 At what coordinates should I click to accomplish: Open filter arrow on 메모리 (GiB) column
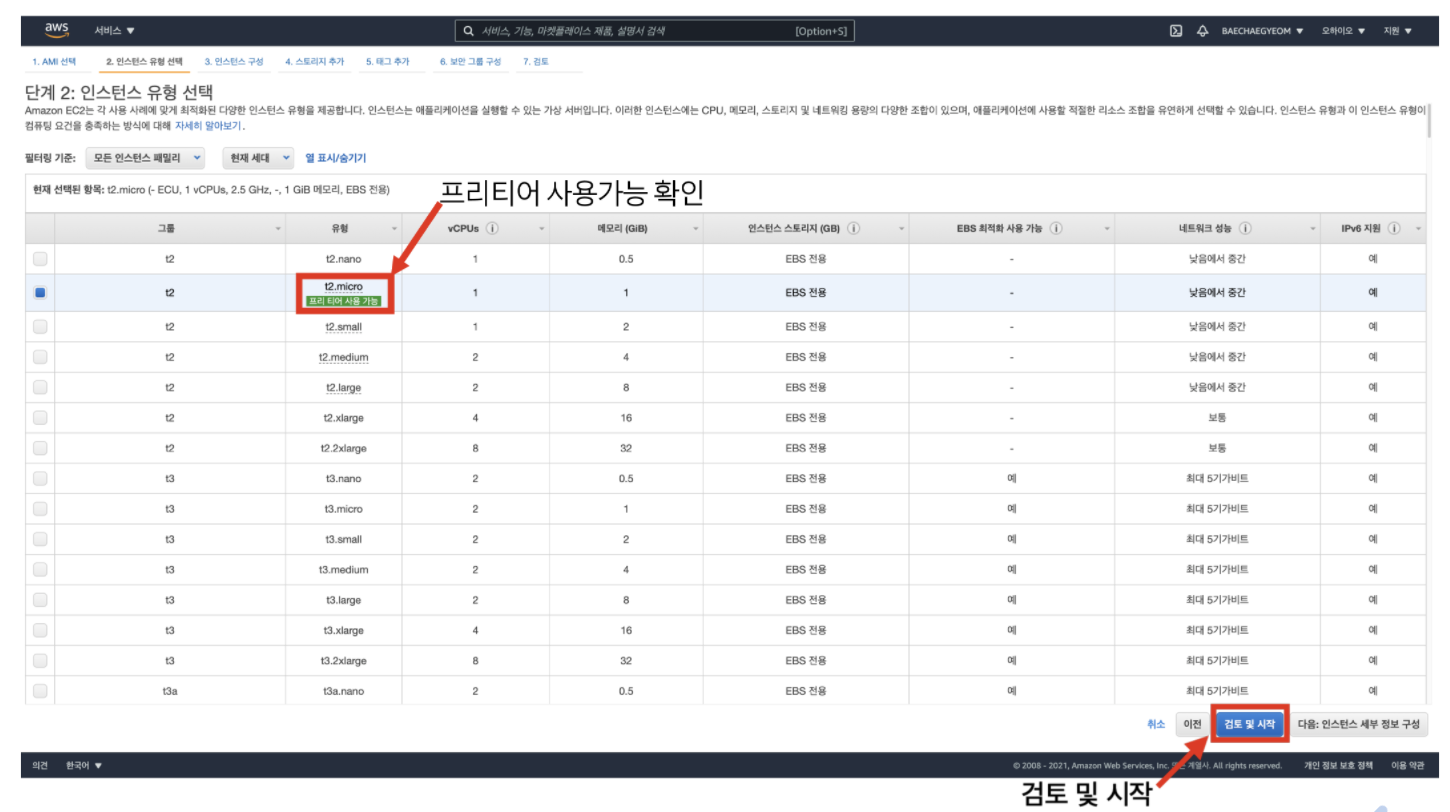coord(695,229)
